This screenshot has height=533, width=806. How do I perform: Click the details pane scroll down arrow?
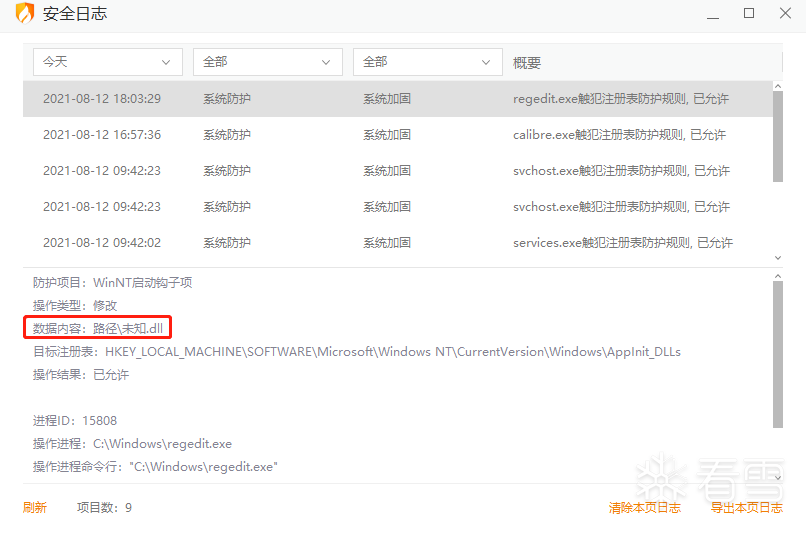(x=778, y=477)
